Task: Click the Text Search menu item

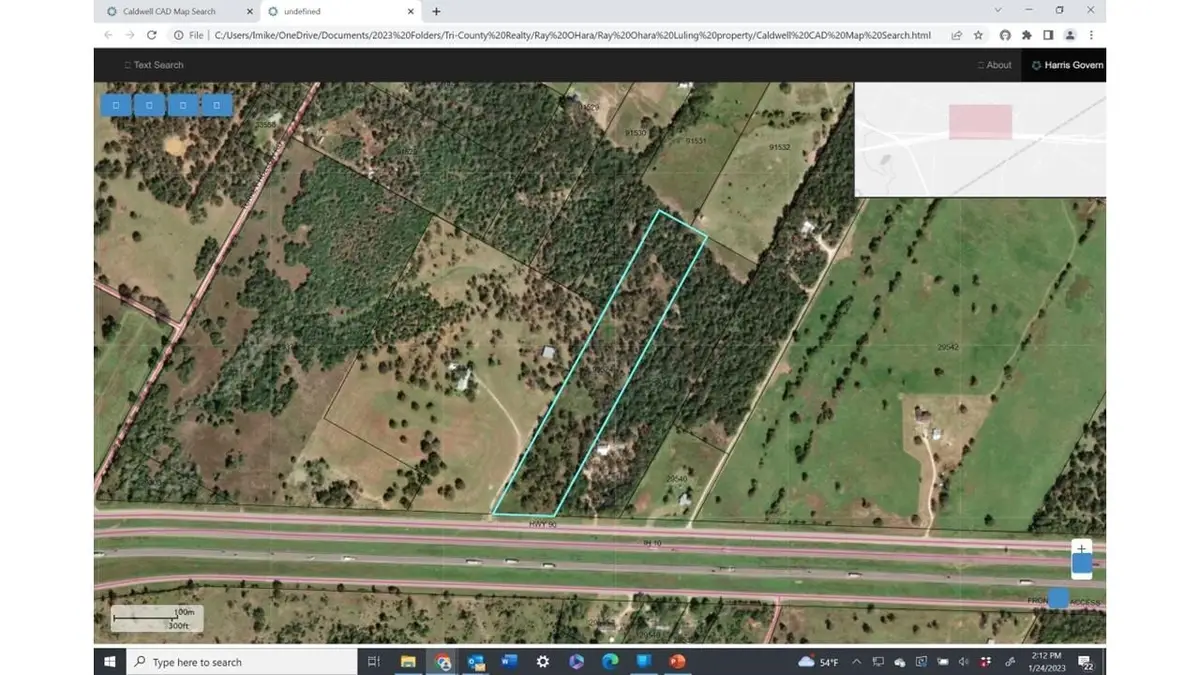Action: tap(154, 64)
